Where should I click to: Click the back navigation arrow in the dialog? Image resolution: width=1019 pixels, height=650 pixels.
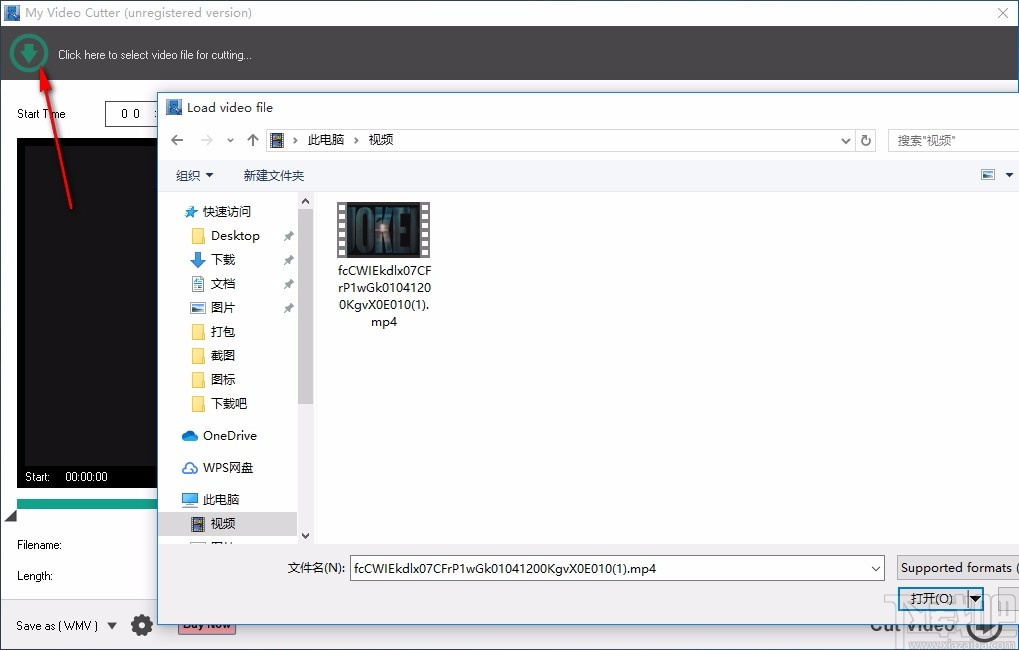pyautogui.click(x=176, y=140)
